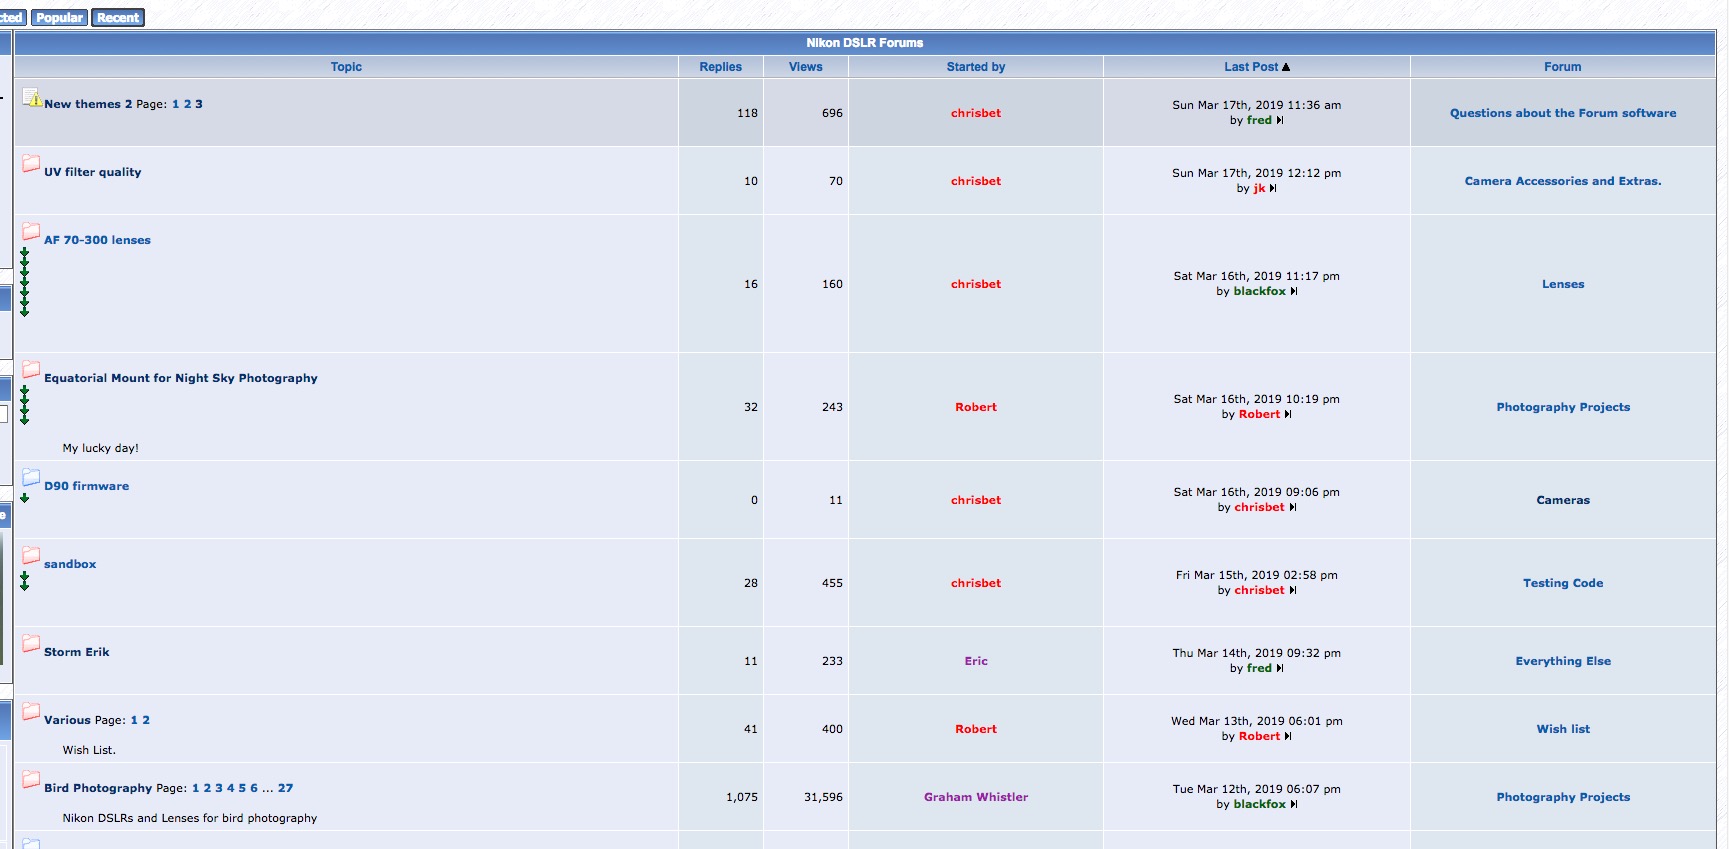The width and height of the screenshot is (1729, 849).
Task: Click the sandbox topic folder icon
Action: pos(31,555)
